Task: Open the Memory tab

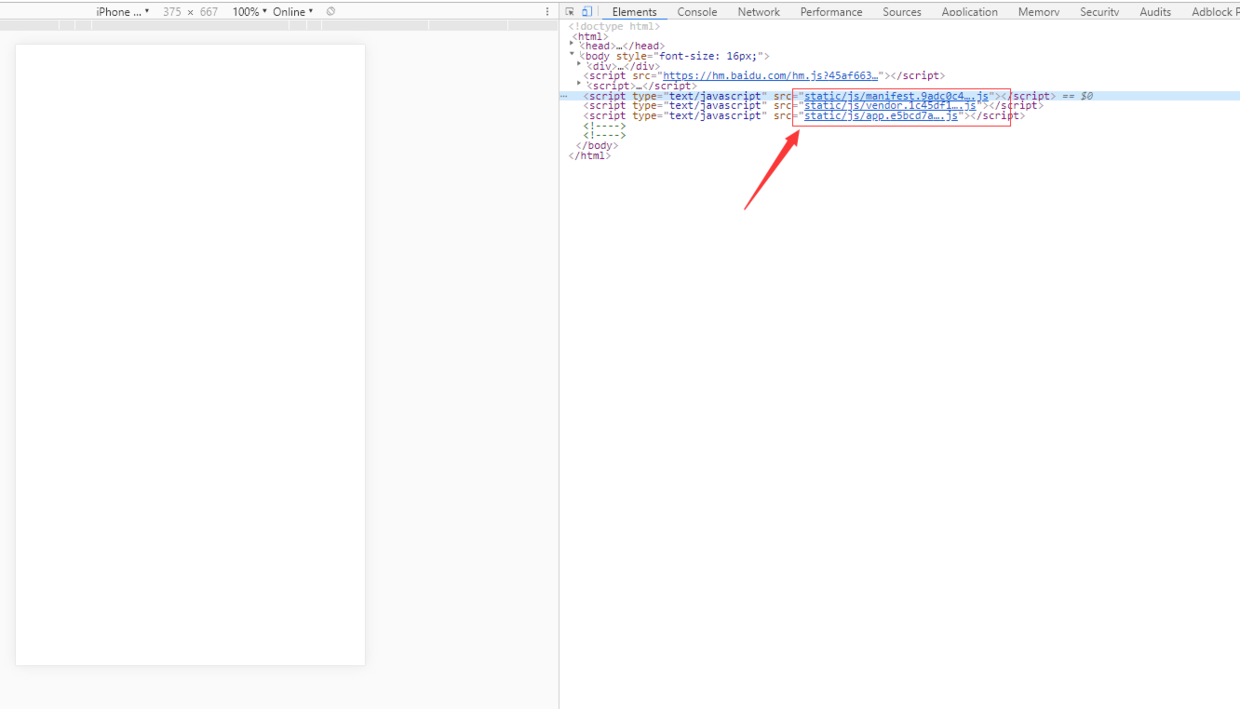Action: click(1039, 12)
